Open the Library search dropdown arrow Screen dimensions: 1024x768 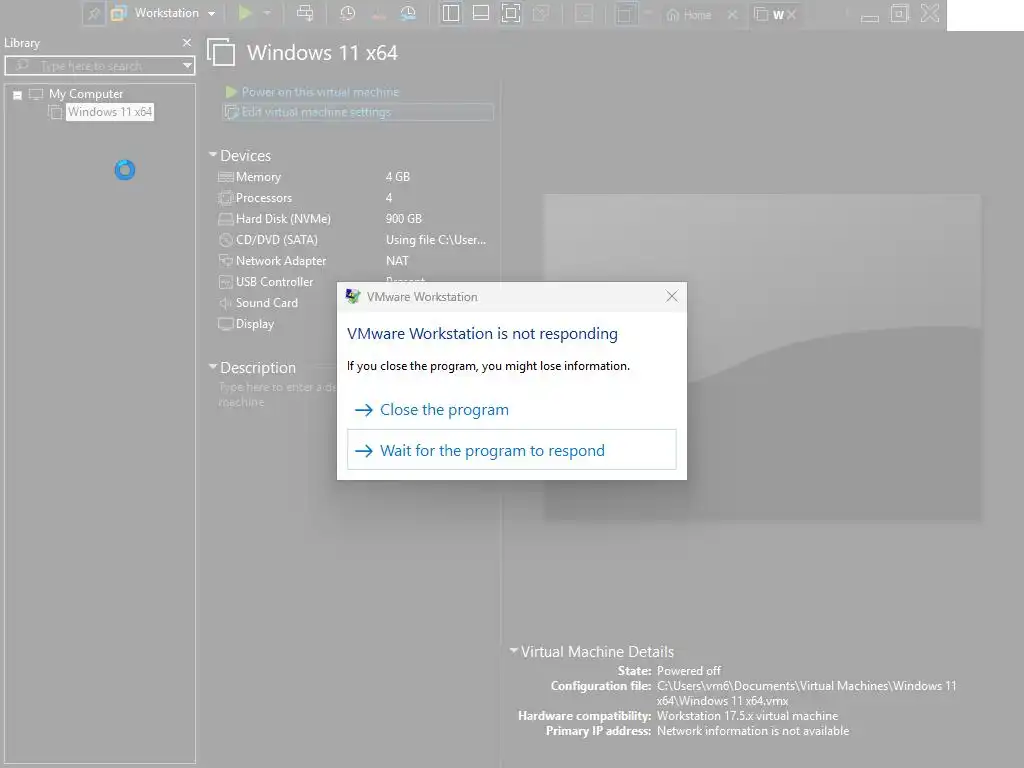coord(187,66)
